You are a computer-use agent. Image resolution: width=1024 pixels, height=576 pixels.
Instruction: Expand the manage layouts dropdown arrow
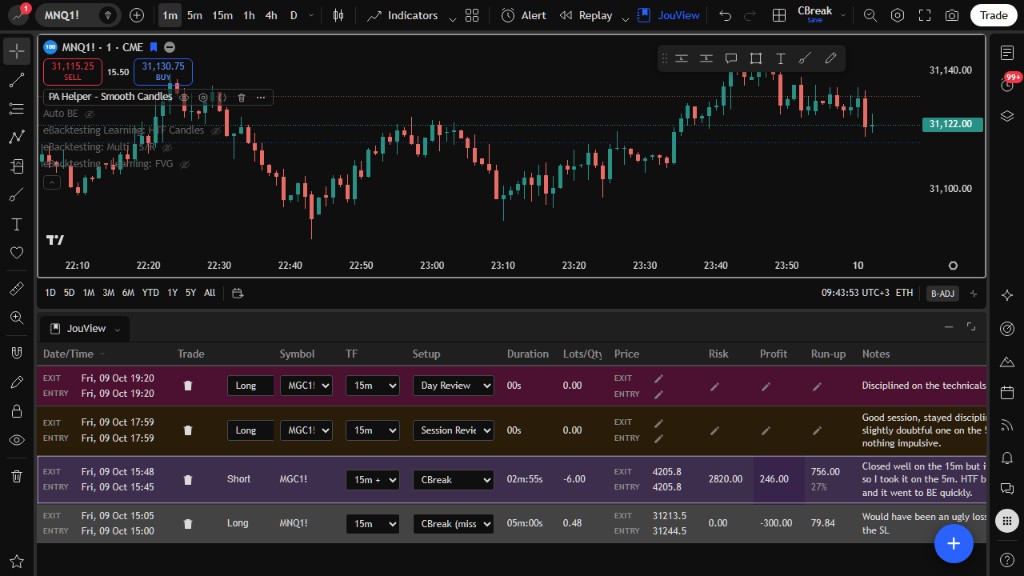click(843, 15)
